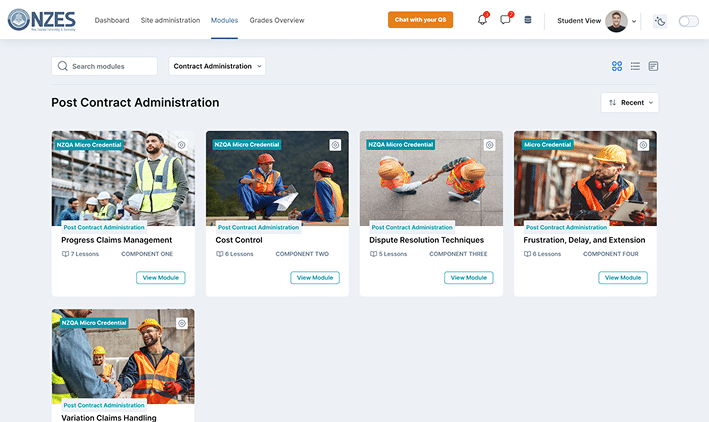Click the book icon beside 7 Lessons
The image size is (709, 422).
tap(65, 254)
